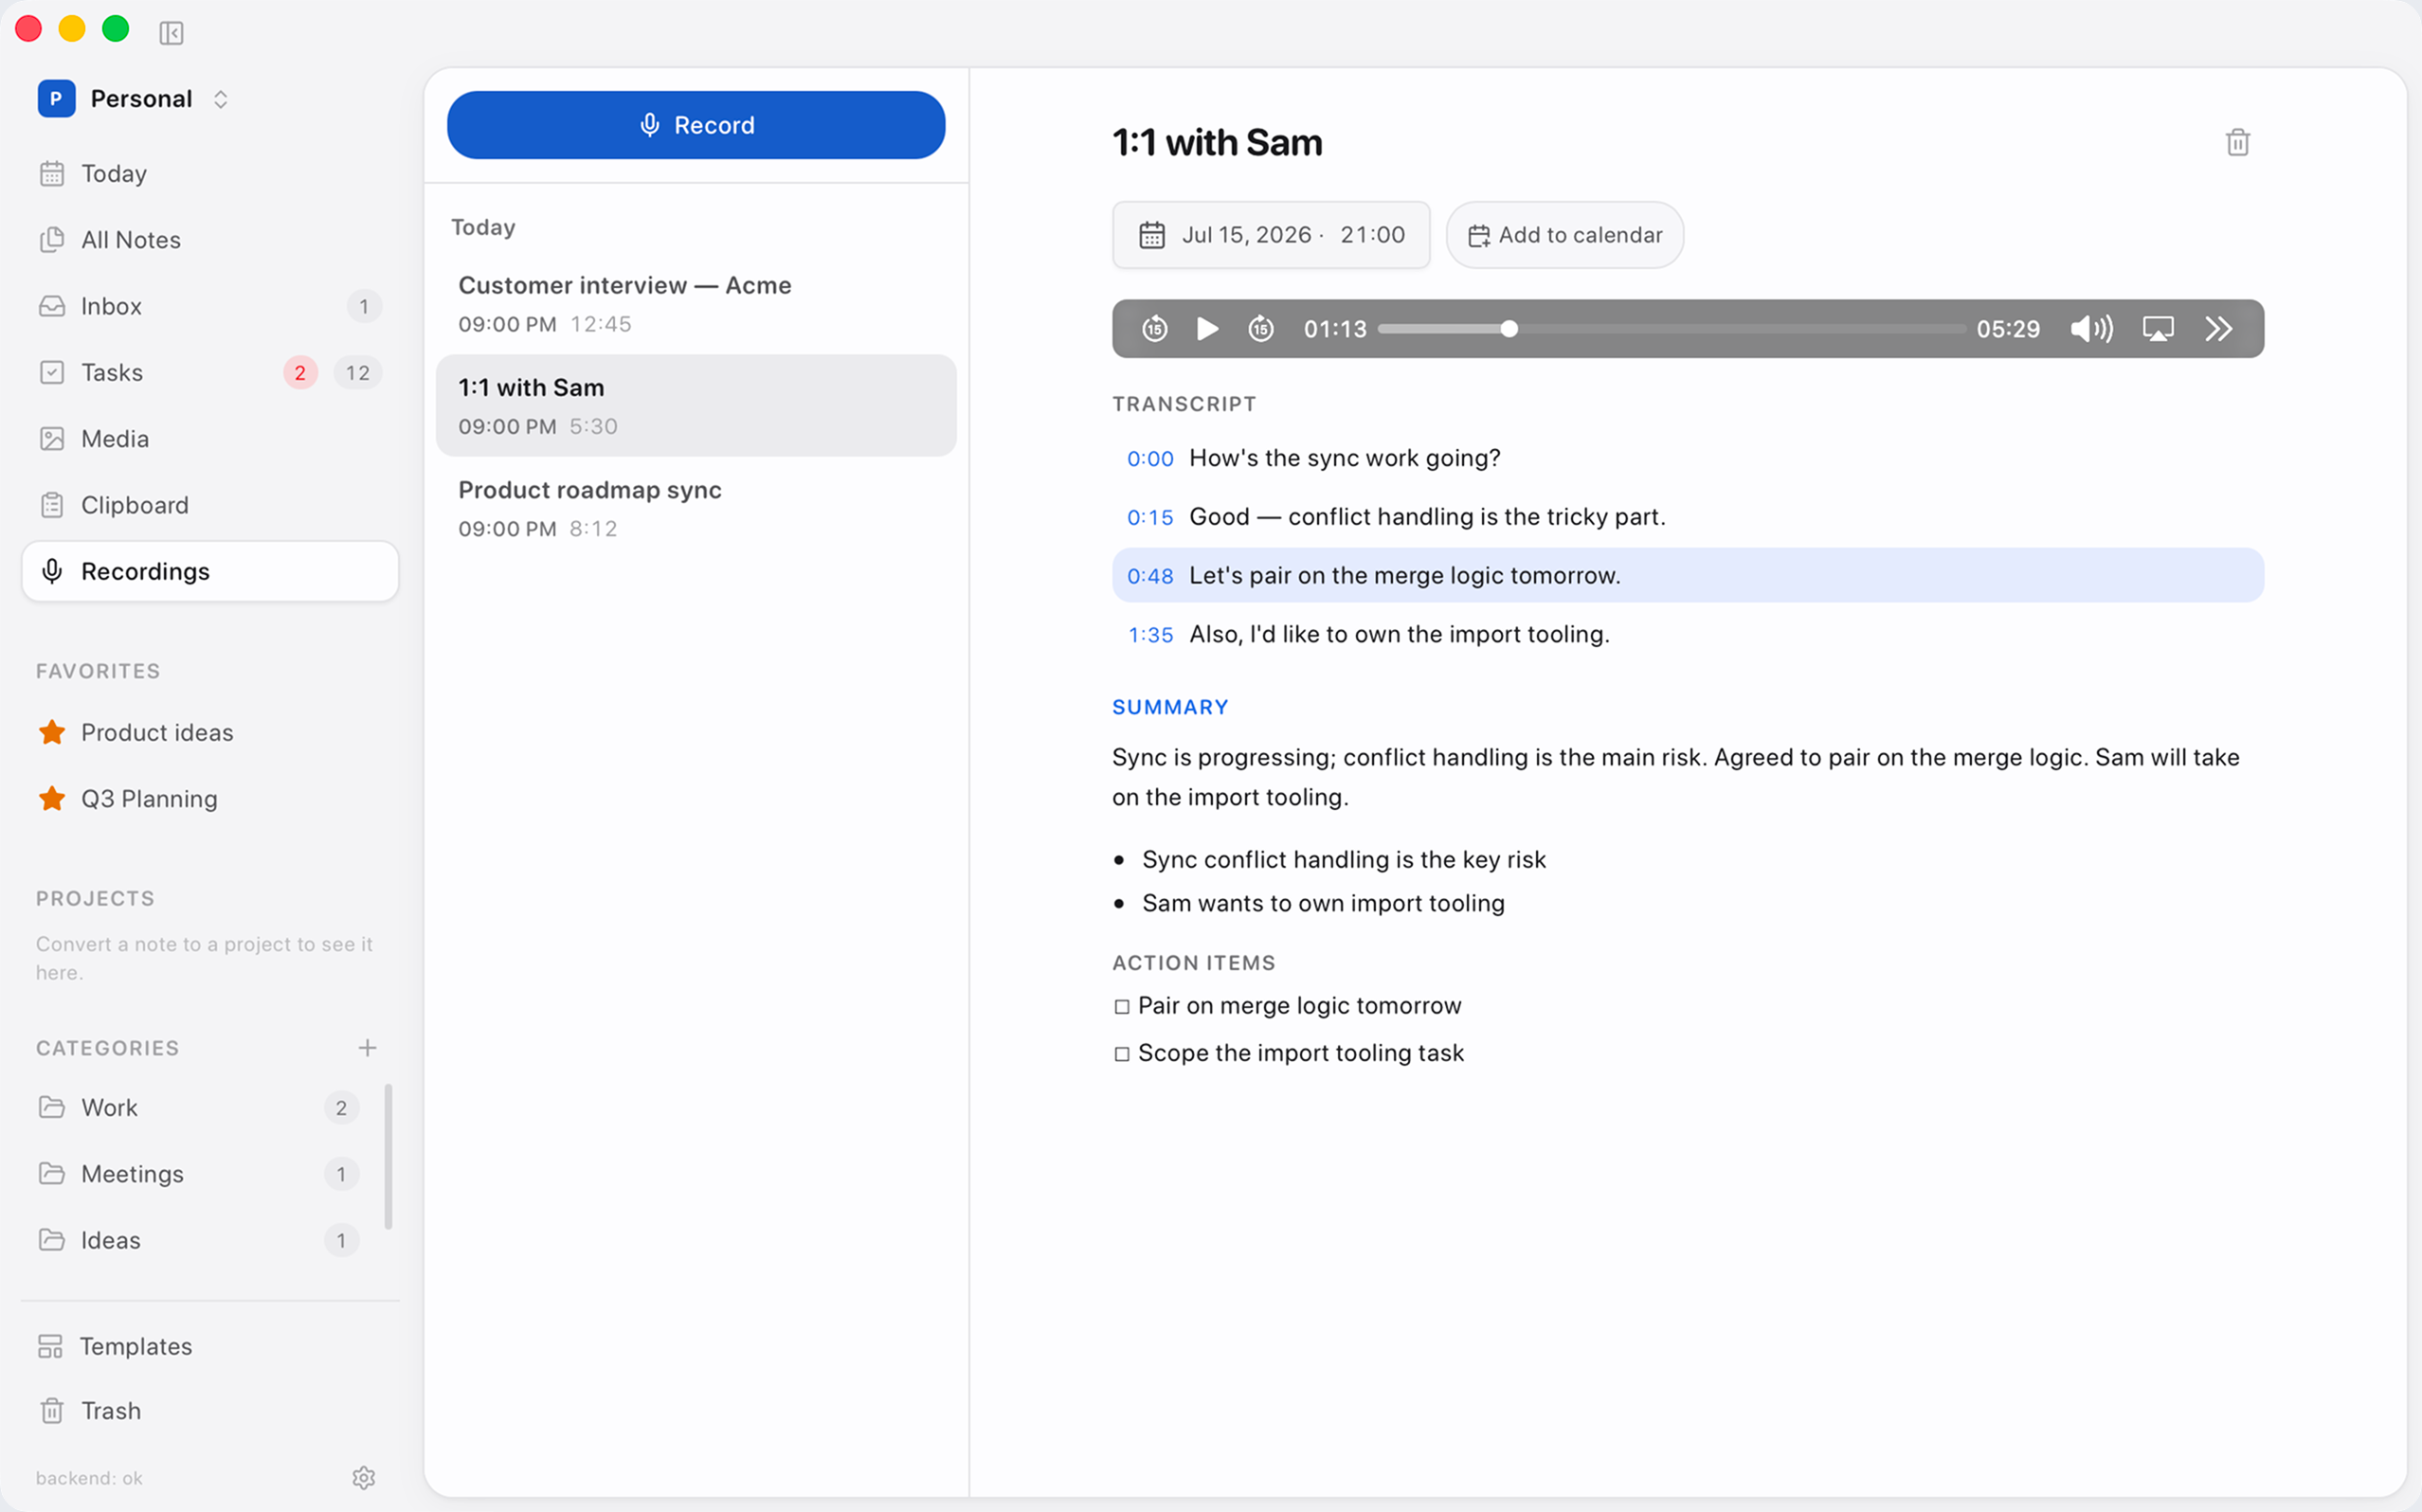The height and width of the screenshot is (1512, 2422).
Task: Click the Personal workspace P avatar
Action: coord(56,99)
